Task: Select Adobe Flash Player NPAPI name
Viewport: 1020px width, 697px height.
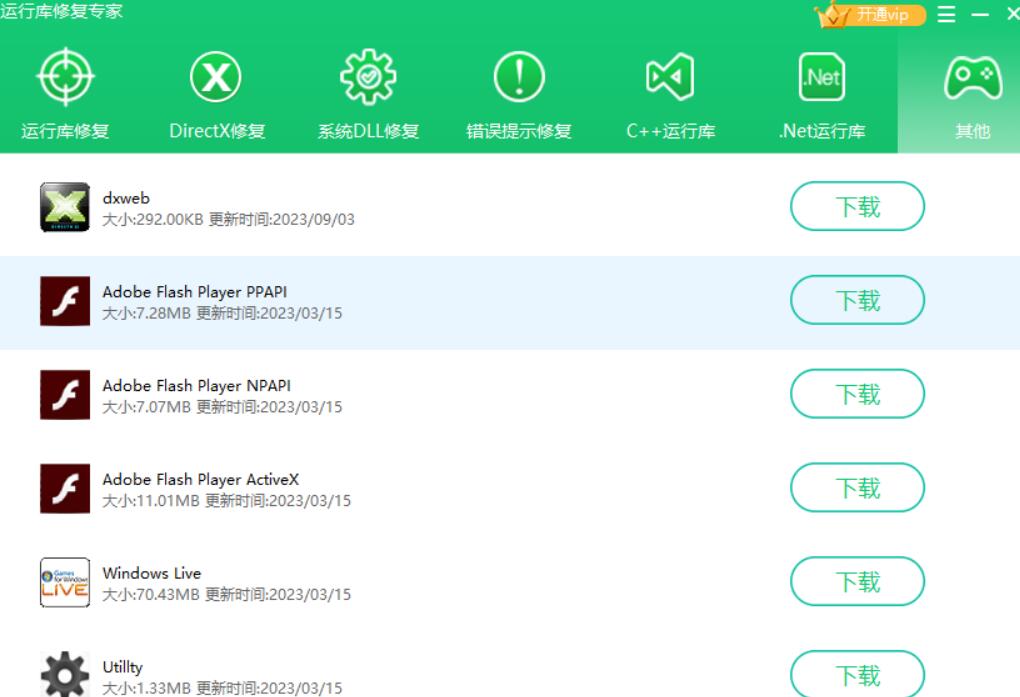Action: 196,386
